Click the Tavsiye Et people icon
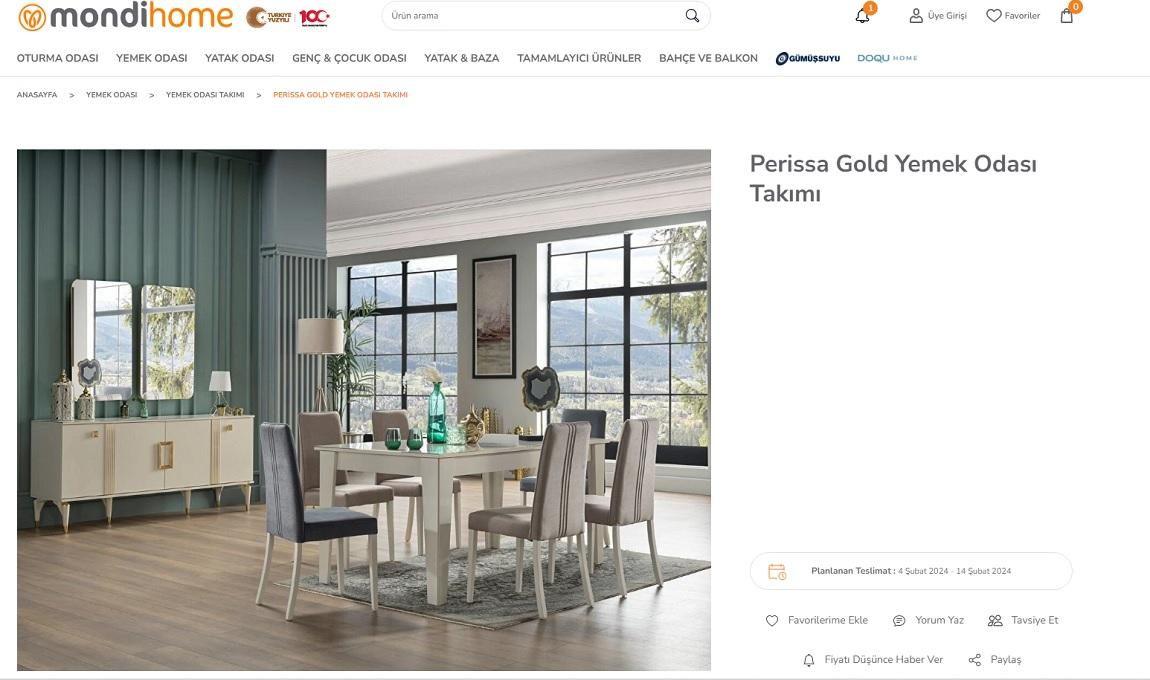The height and width of the screenshot is (680, 1150). [x=995, y=621]
